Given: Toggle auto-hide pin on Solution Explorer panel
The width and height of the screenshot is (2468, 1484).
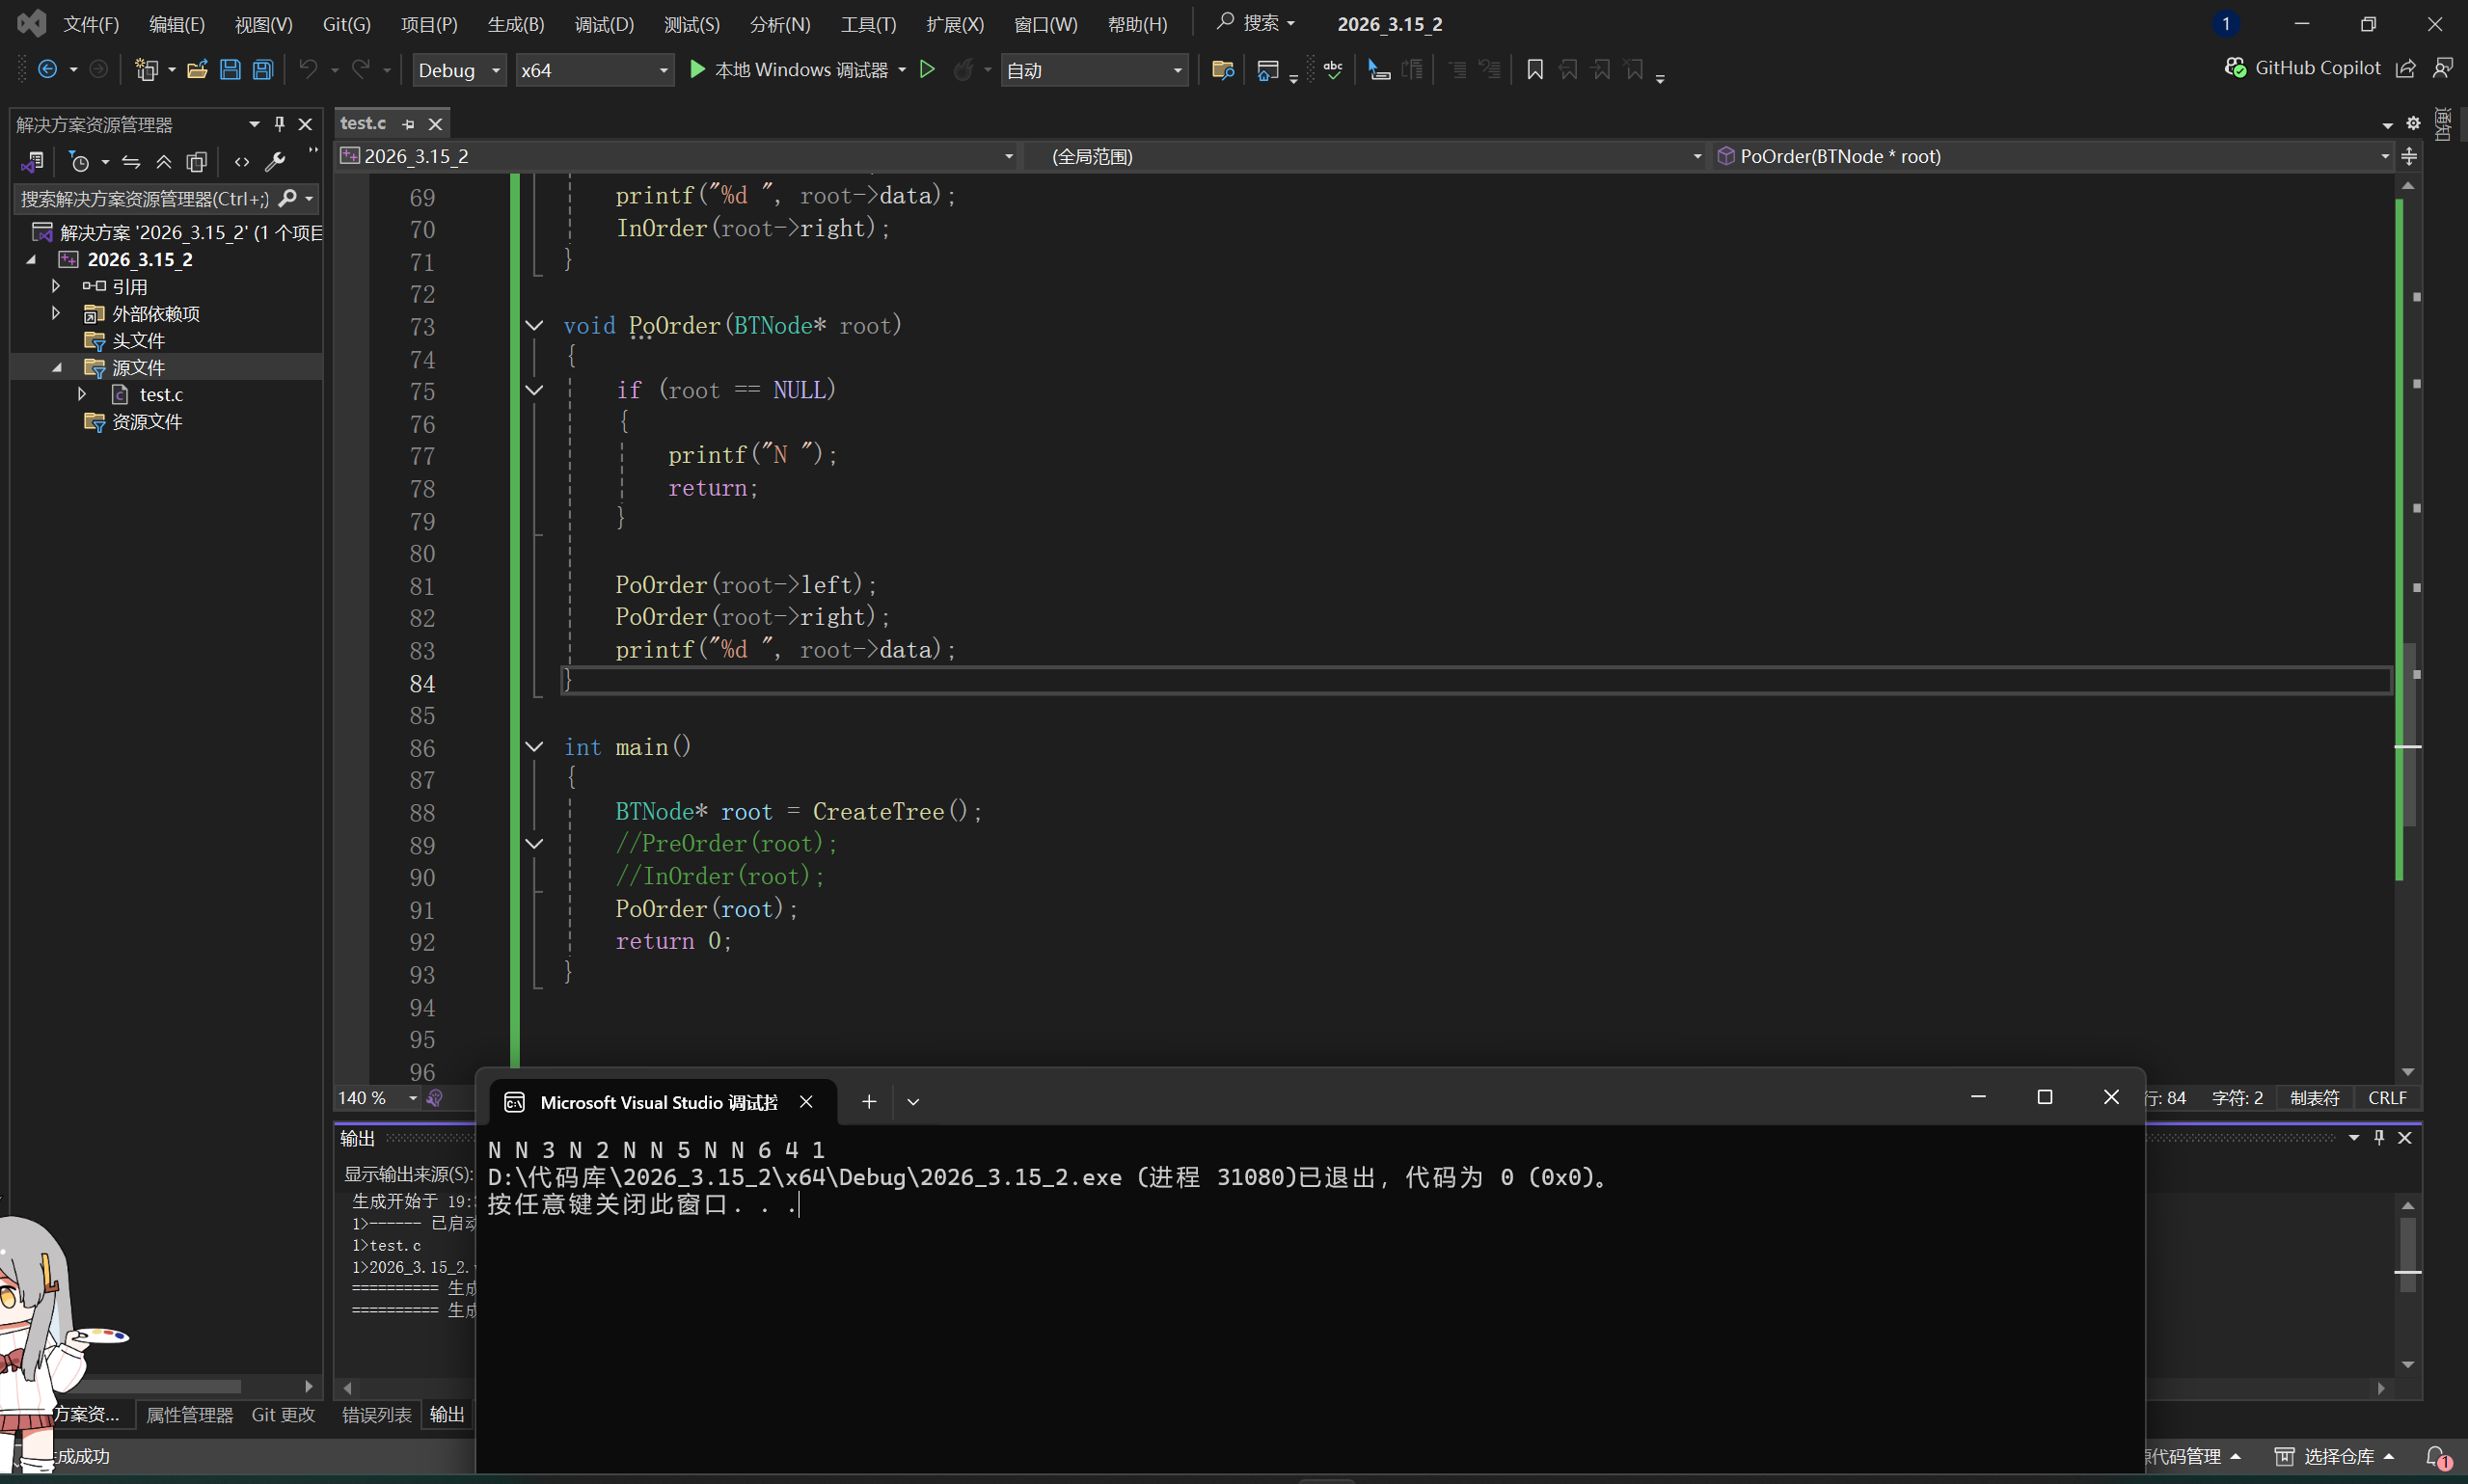Looking at the screenshot, I should (280, 124).
